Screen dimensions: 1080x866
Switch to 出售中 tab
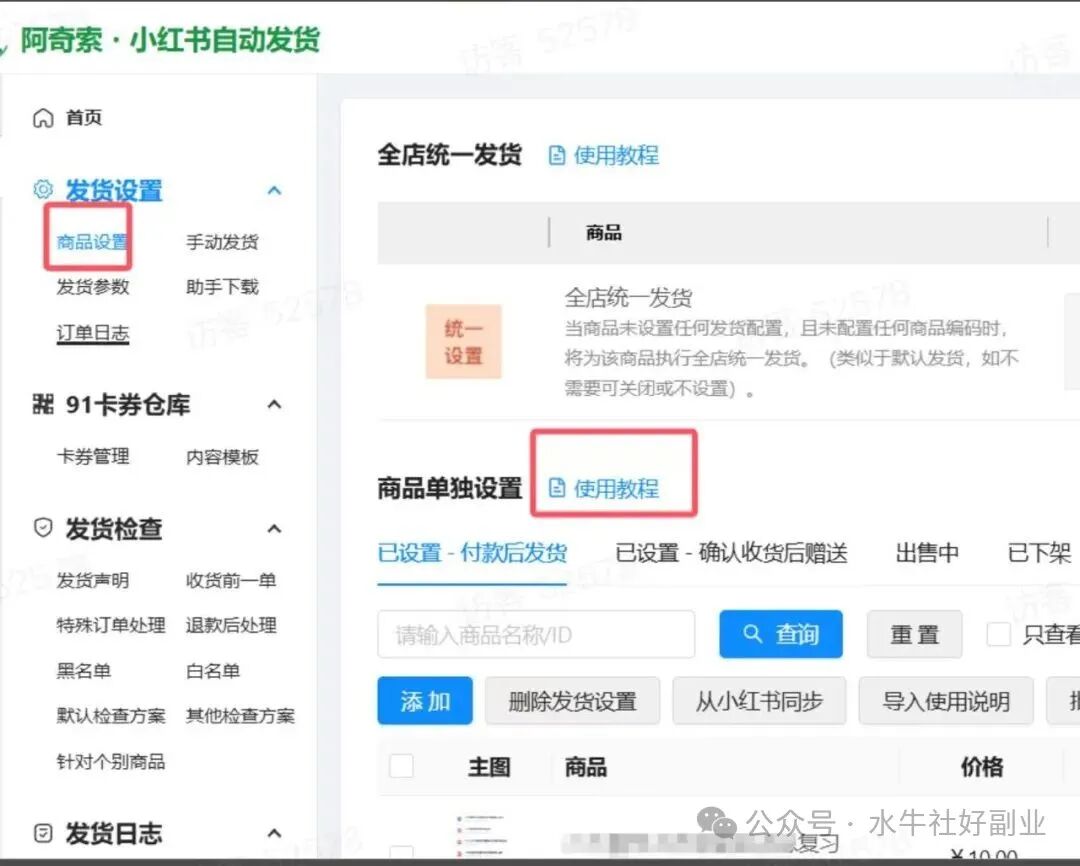click(x=927, y=553)
